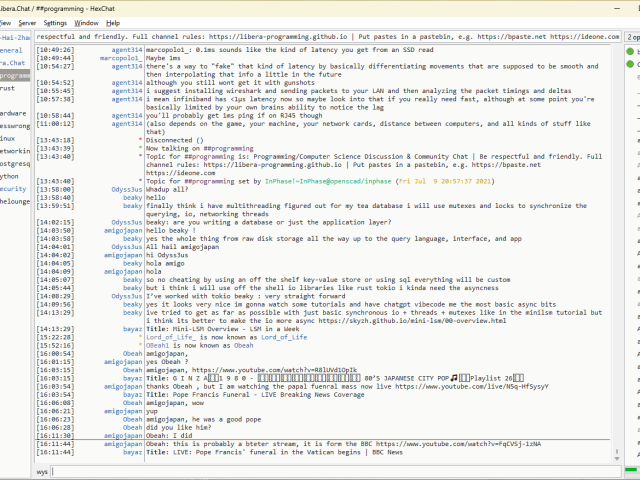Switch to the security channel in the tree
Screen dimensions: 640x480
tap(13, 188)
